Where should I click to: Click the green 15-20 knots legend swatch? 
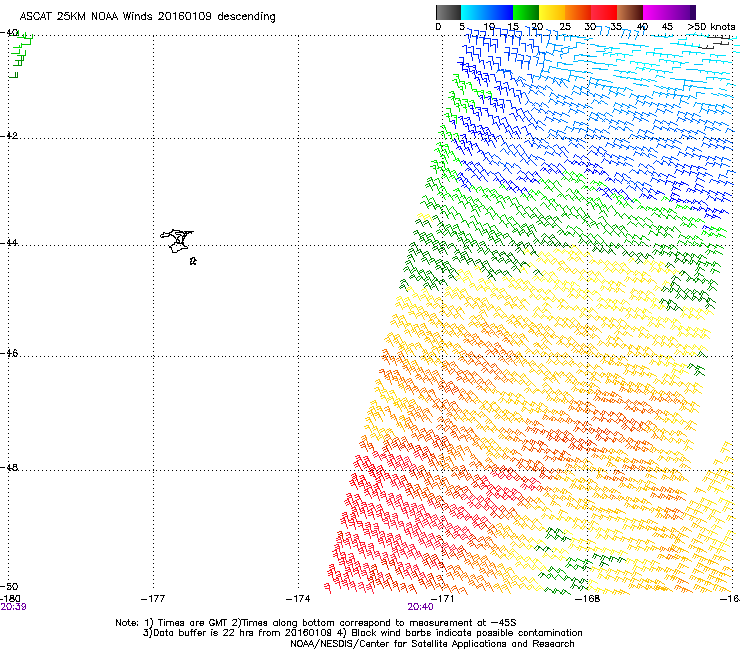point(526,12)
